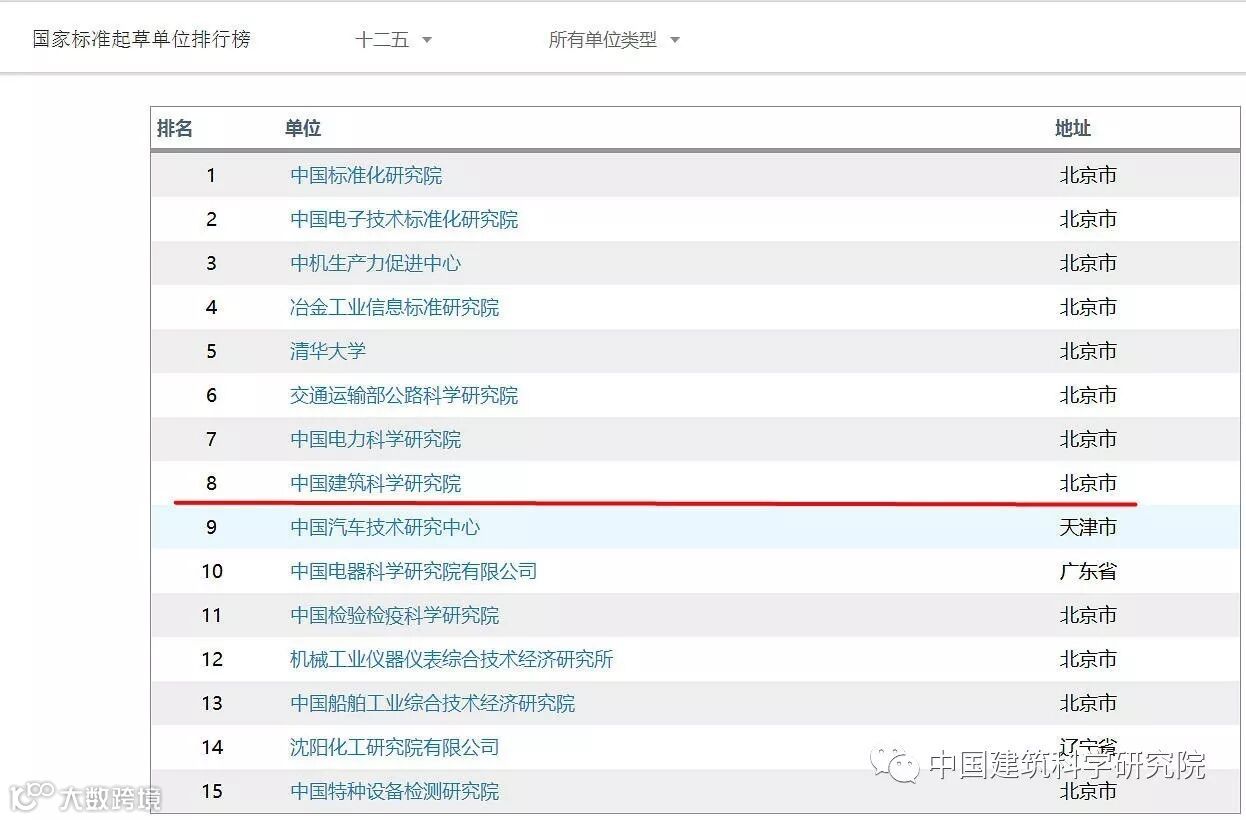Click rank number 13 cell

(211, 703)
